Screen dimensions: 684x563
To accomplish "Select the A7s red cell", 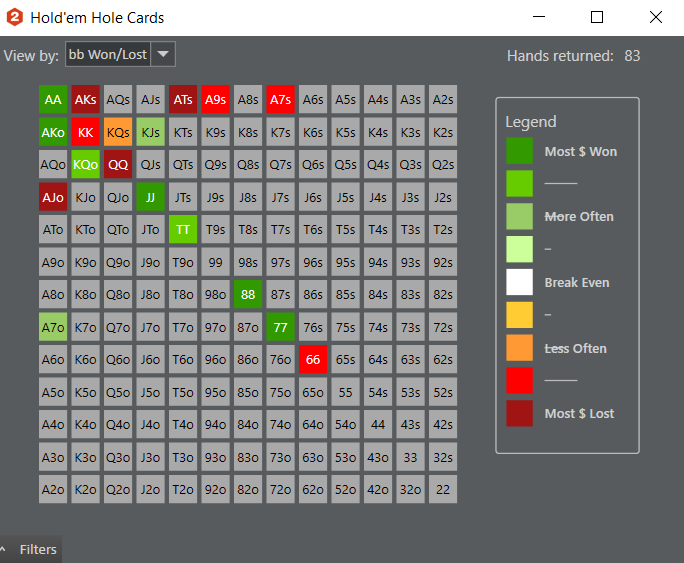I will (280, 100).
